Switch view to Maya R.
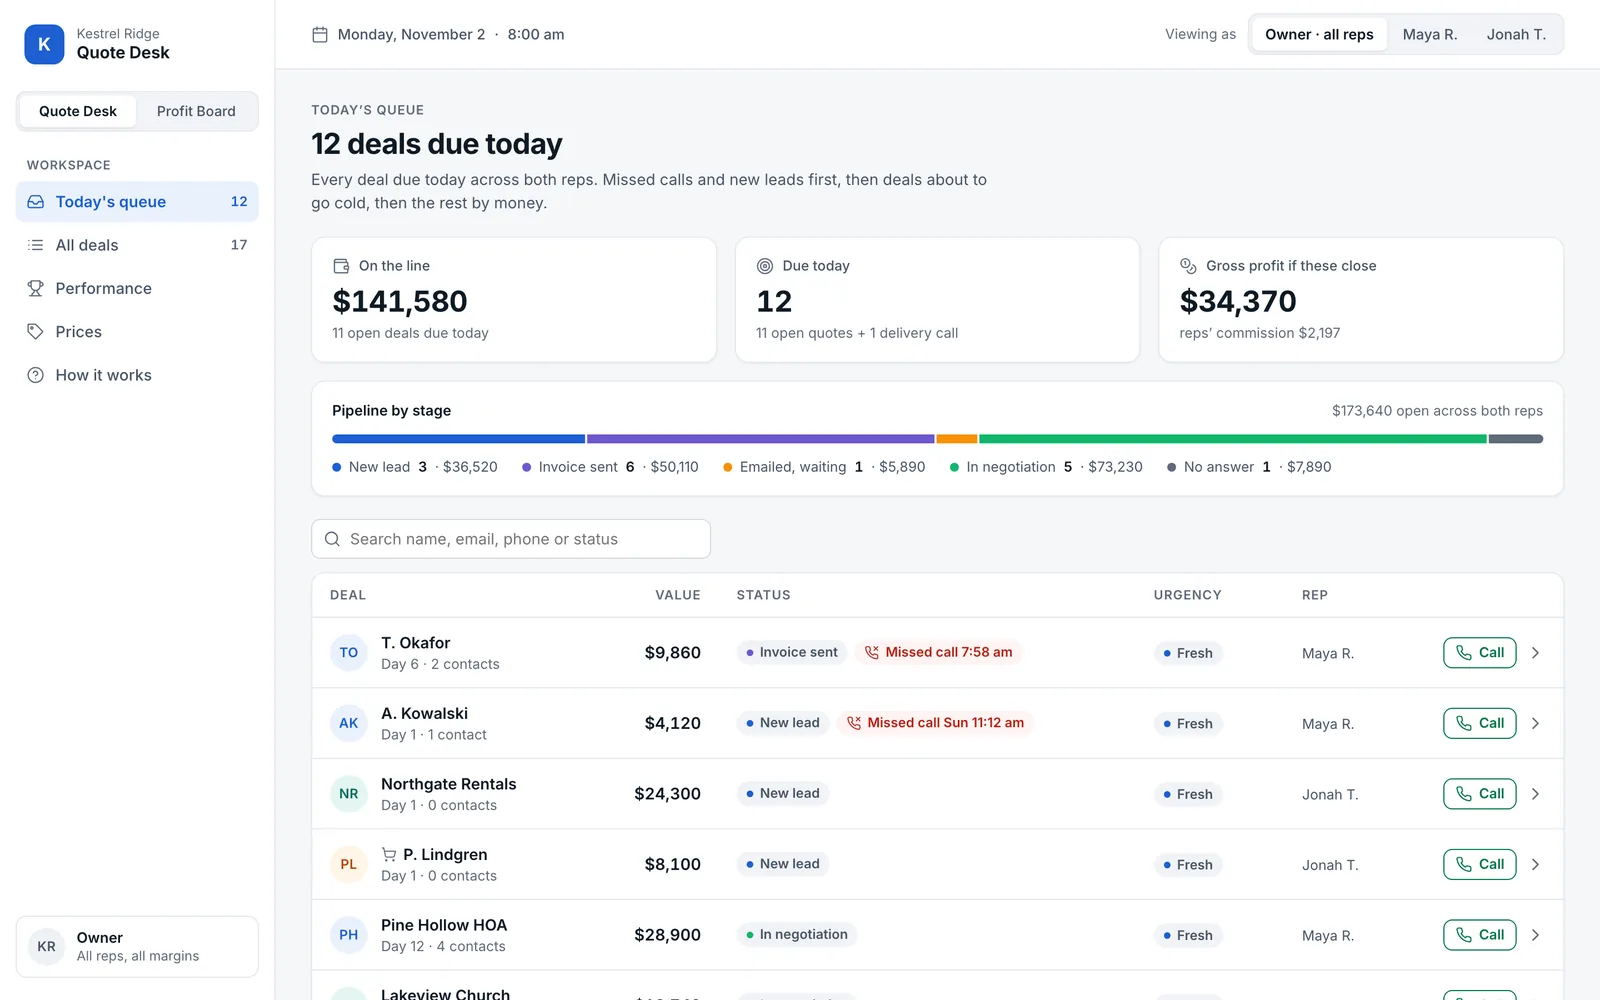The image size is (1600, 1000). pos(1430,35)
